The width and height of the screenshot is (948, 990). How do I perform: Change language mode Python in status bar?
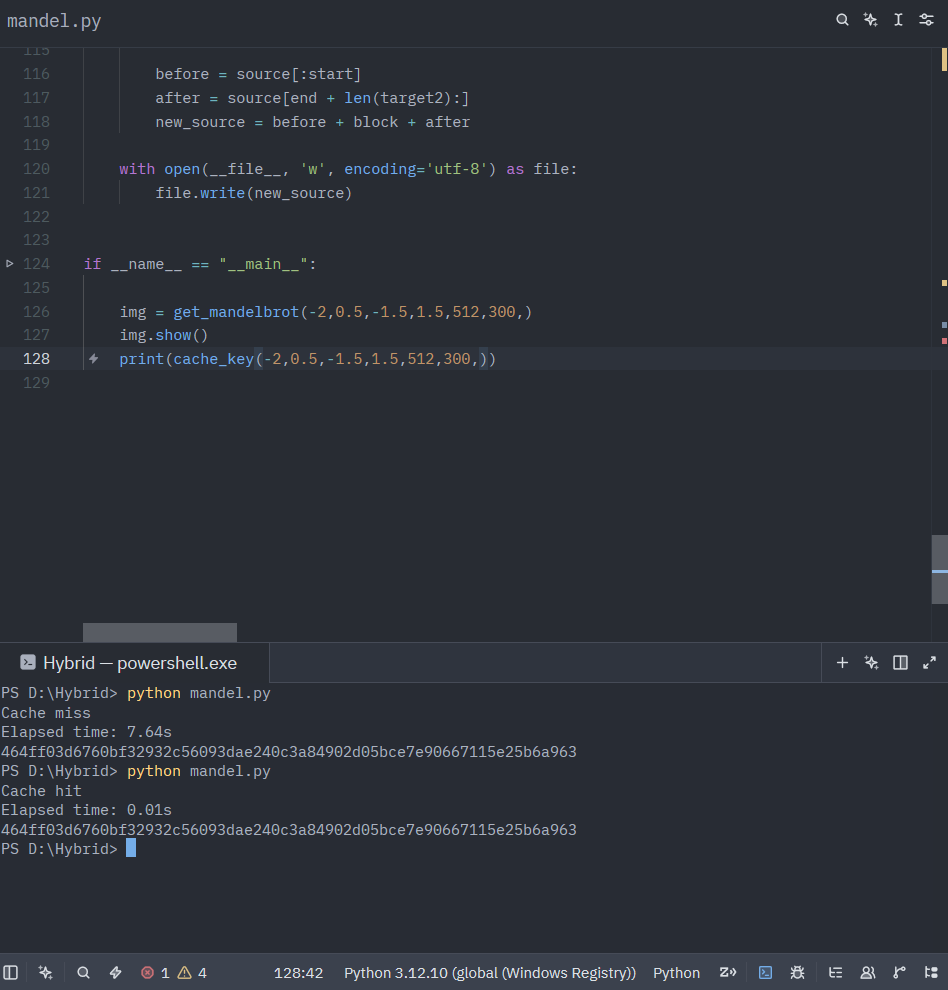pos(676,973)
